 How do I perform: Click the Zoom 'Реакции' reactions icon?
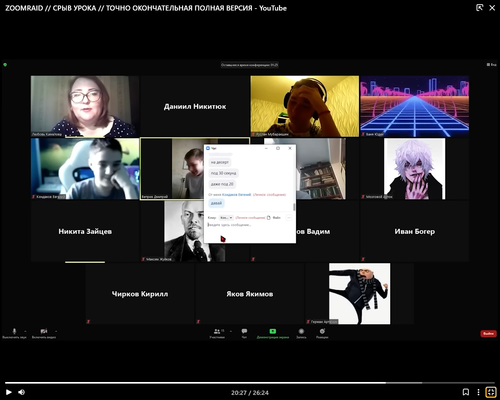(322, 331)
